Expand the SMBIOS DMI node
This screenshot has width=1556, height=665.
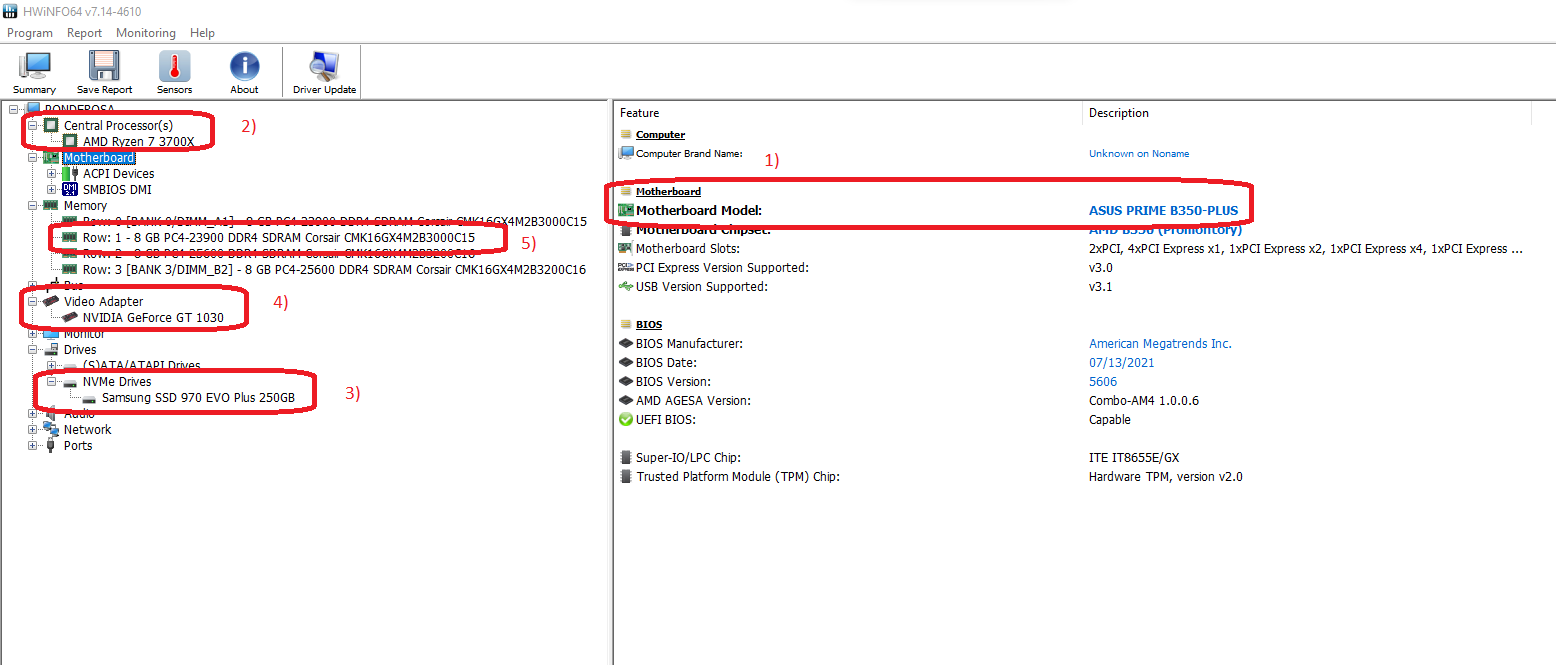tap(52, 189)
